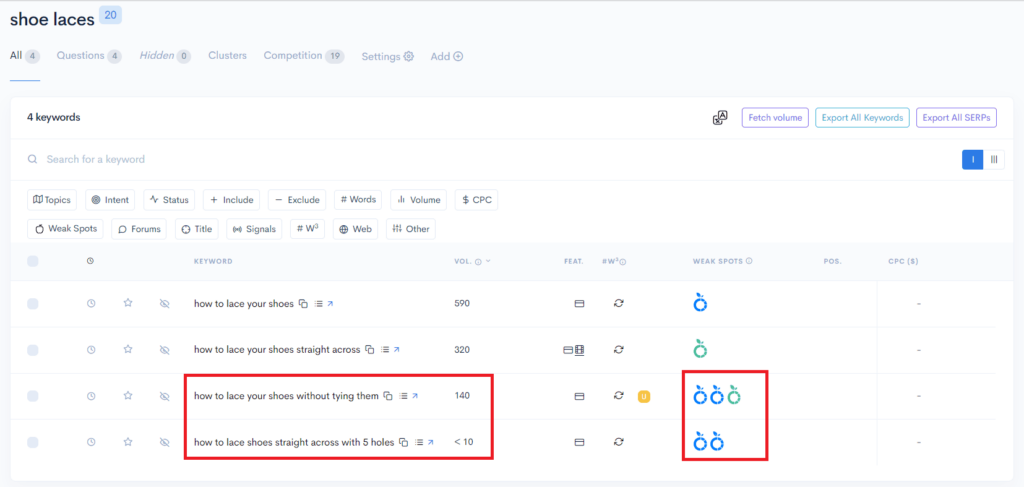This screenshot has height=487, width=1024.
Task: Open the Title filter
Action: (197, 229)
